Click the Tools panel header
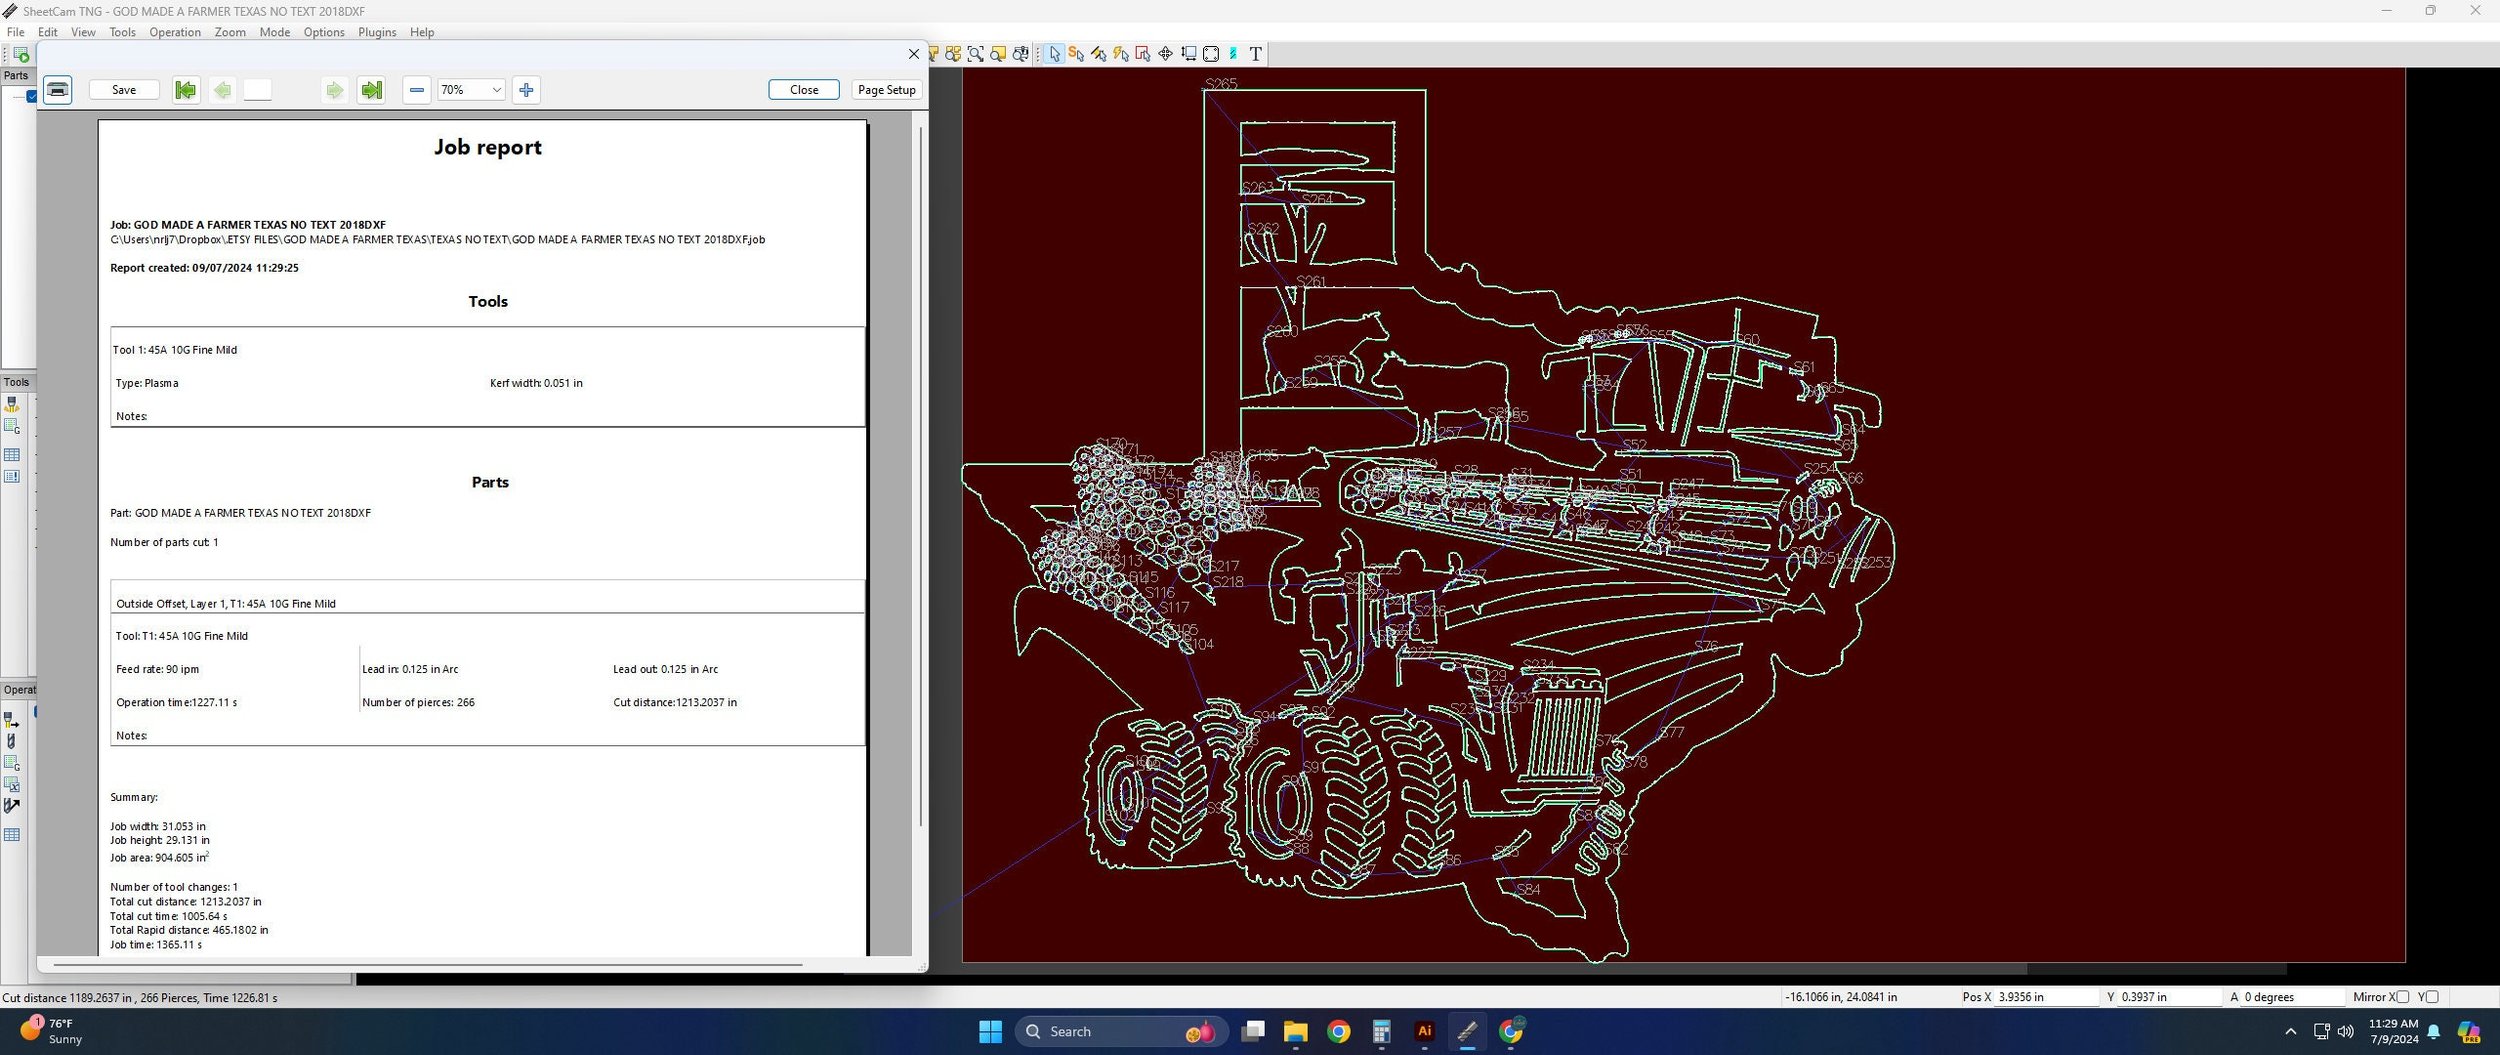Image resolution: width=2500 pixels, height=1055 pixels. pyautogui.click(x=17, y=382)
